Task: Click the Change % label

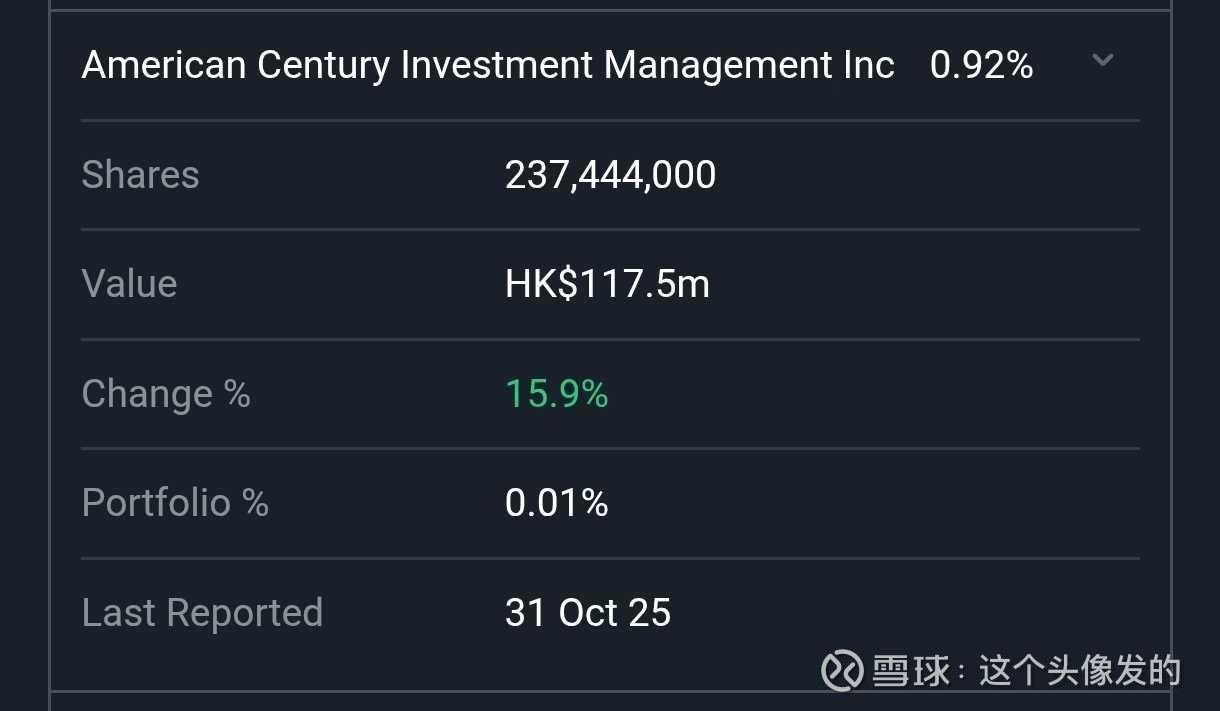Action: coord(166,394)
